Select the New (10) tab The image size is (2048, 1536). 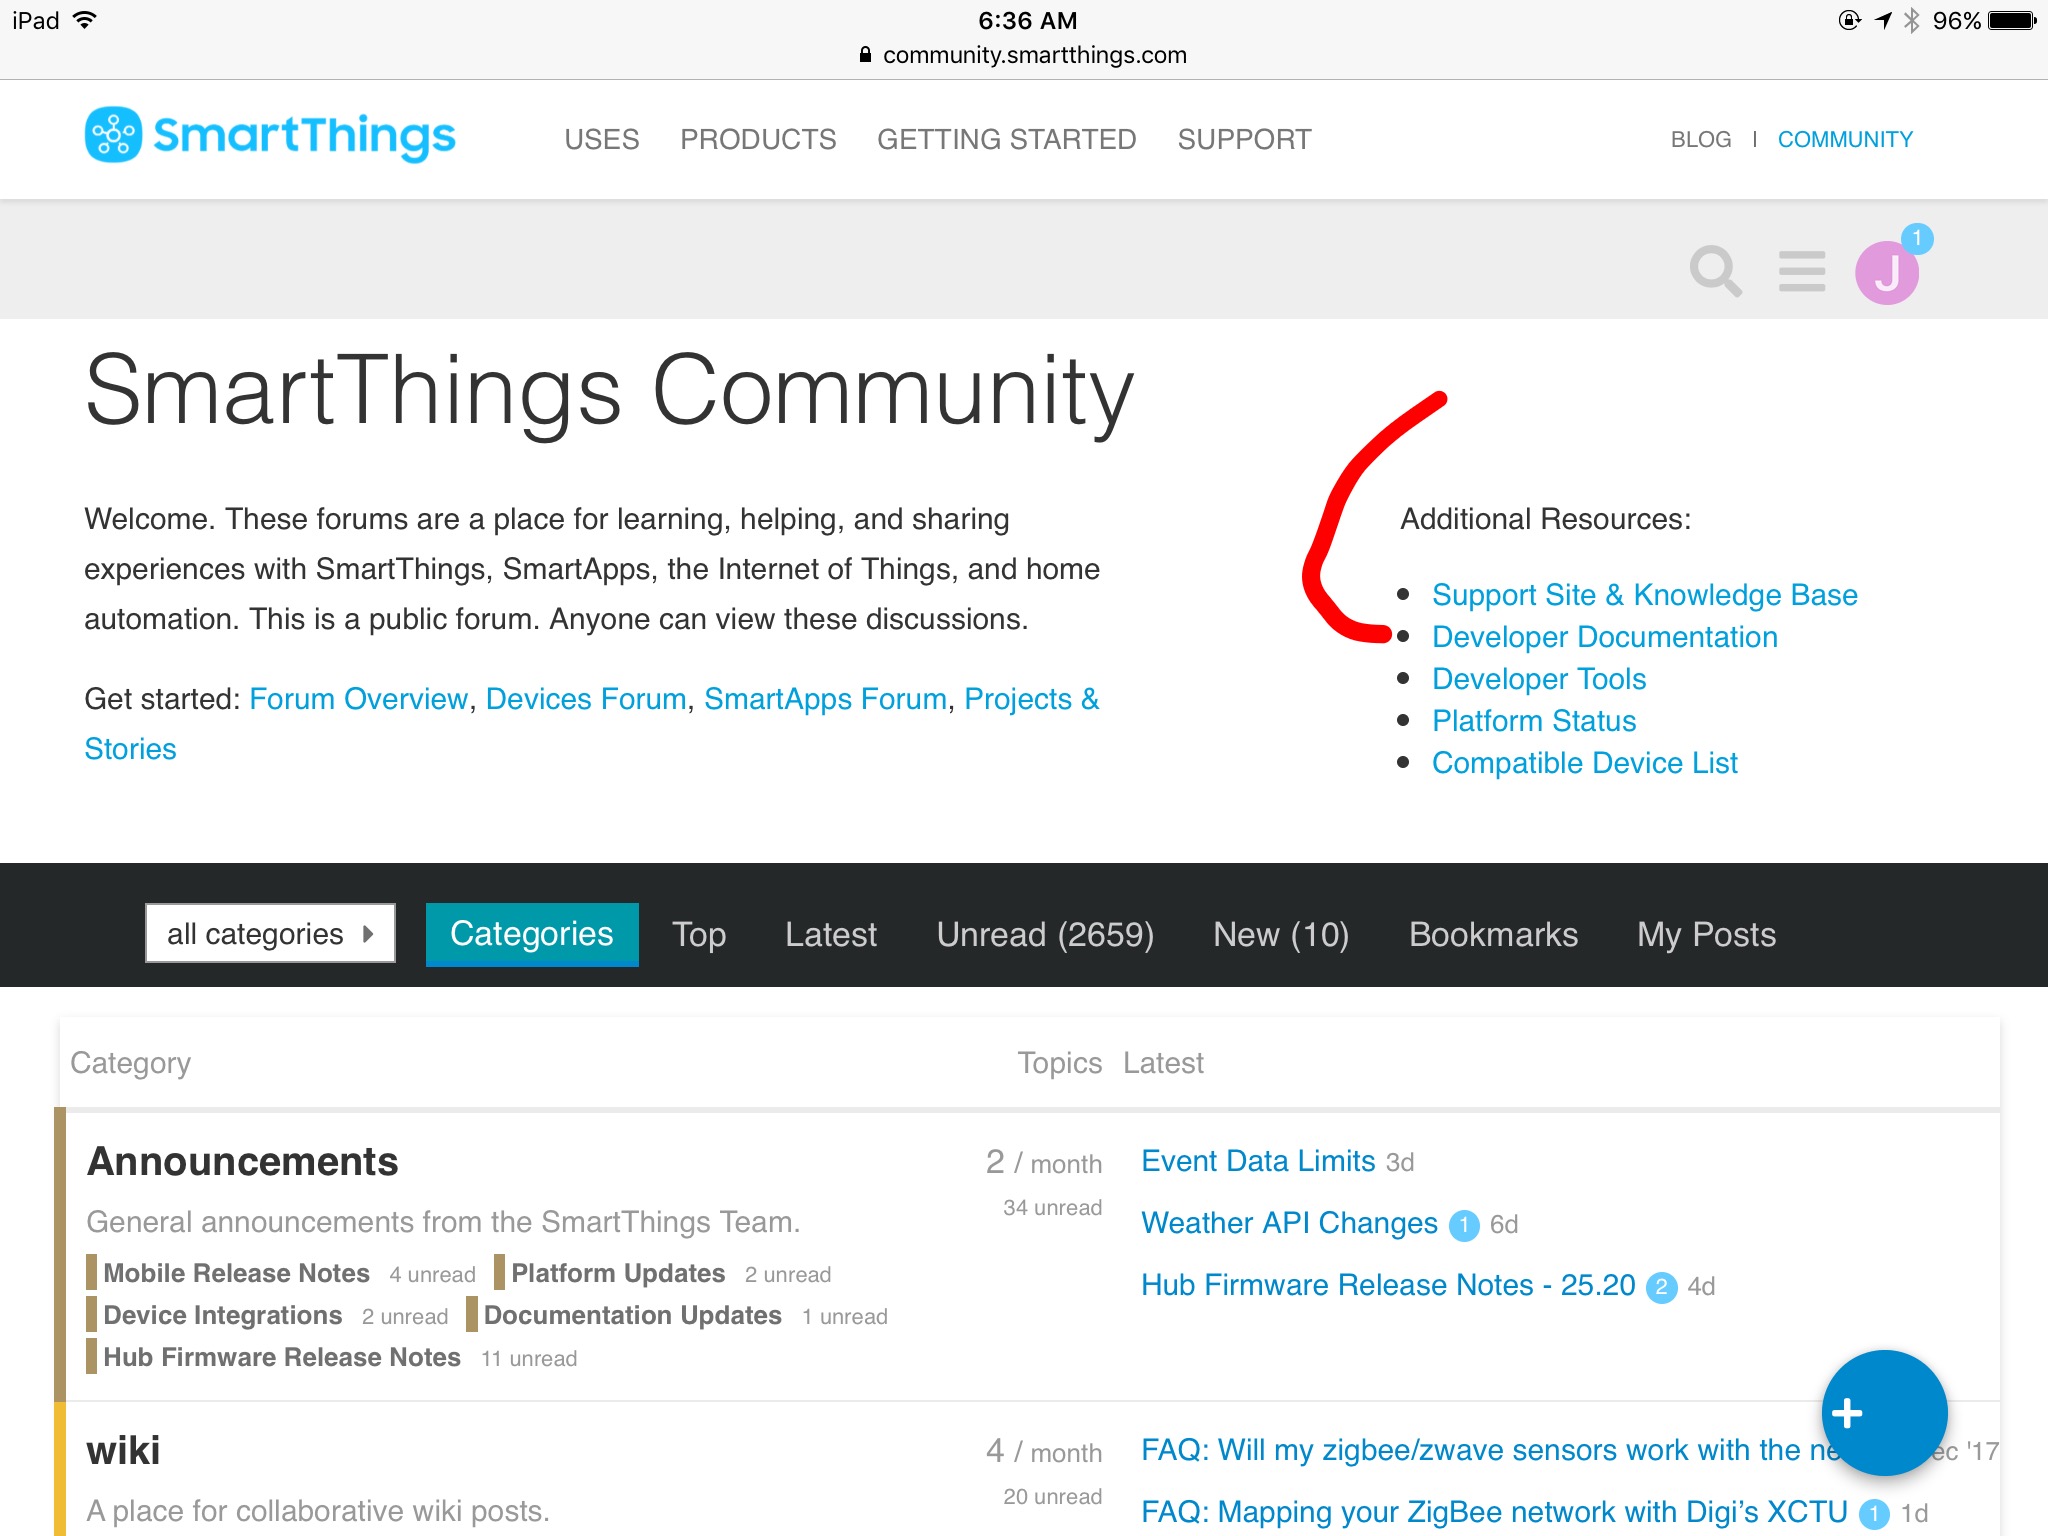pos(1280,934)
